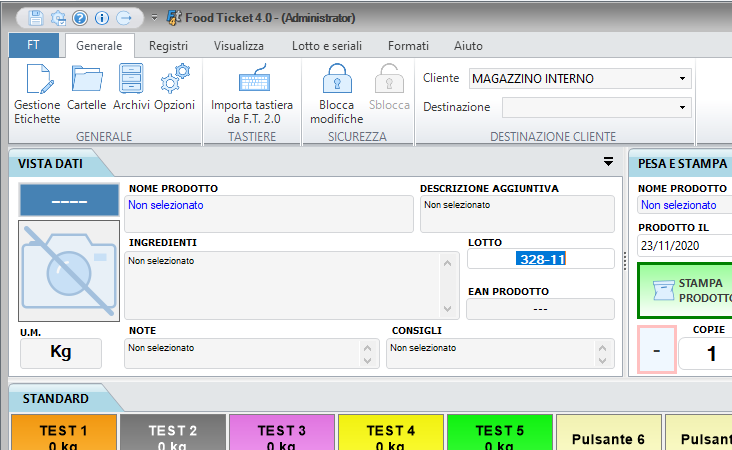Viewport: 732px width, 450px height.
Task: Click the INGREDIENTI scroll down arrow
Action: click(x=448, y=309)
